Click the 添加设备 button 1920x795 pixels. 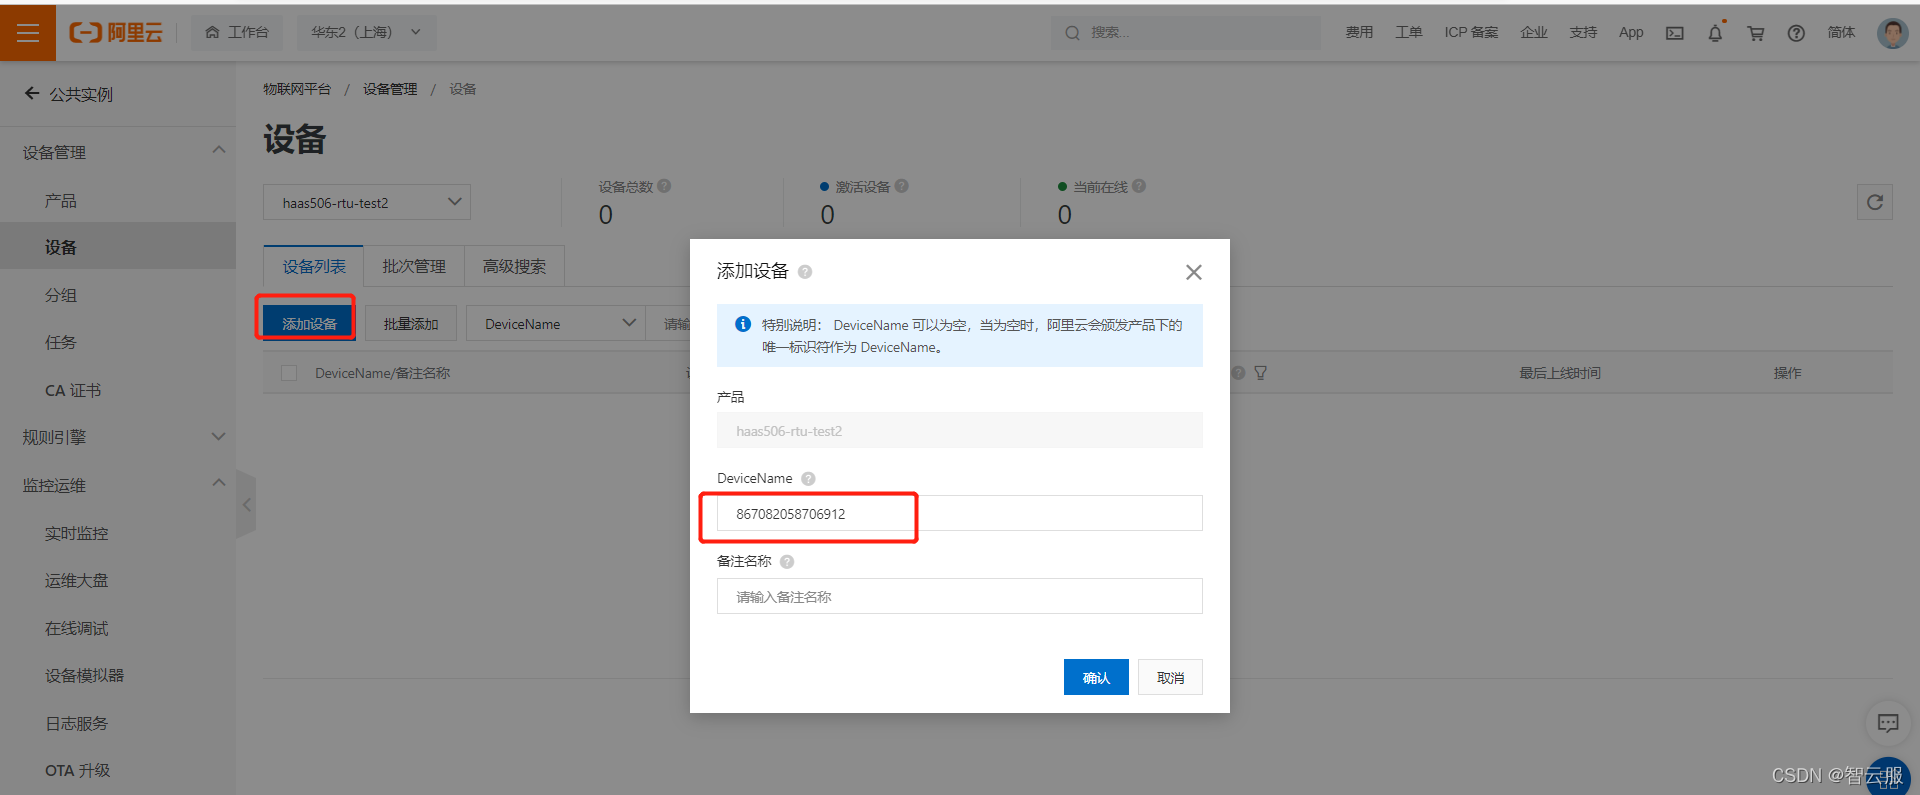point(308,323)
